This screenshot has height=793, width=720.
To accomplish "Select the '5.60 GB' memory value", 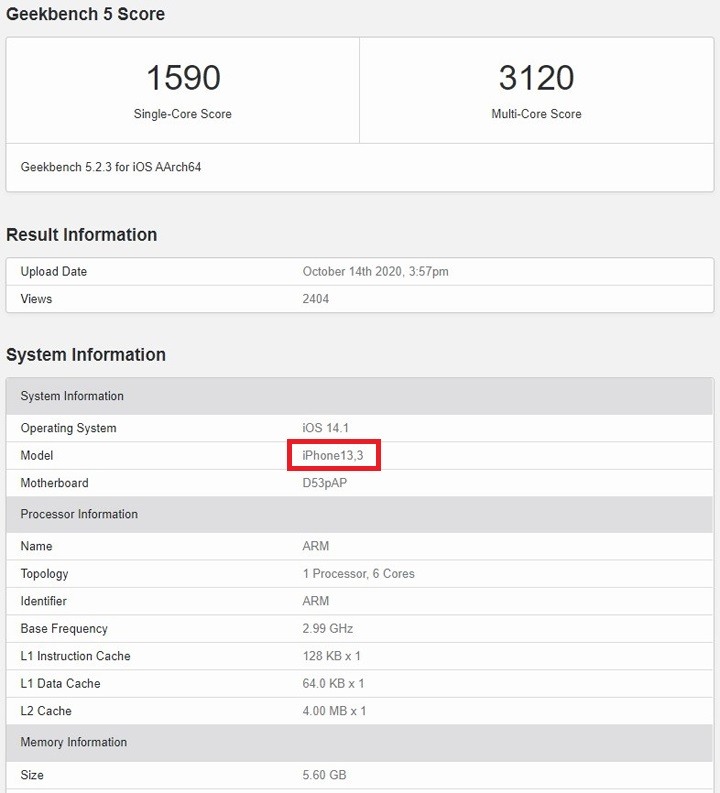I will coord(324,775).
